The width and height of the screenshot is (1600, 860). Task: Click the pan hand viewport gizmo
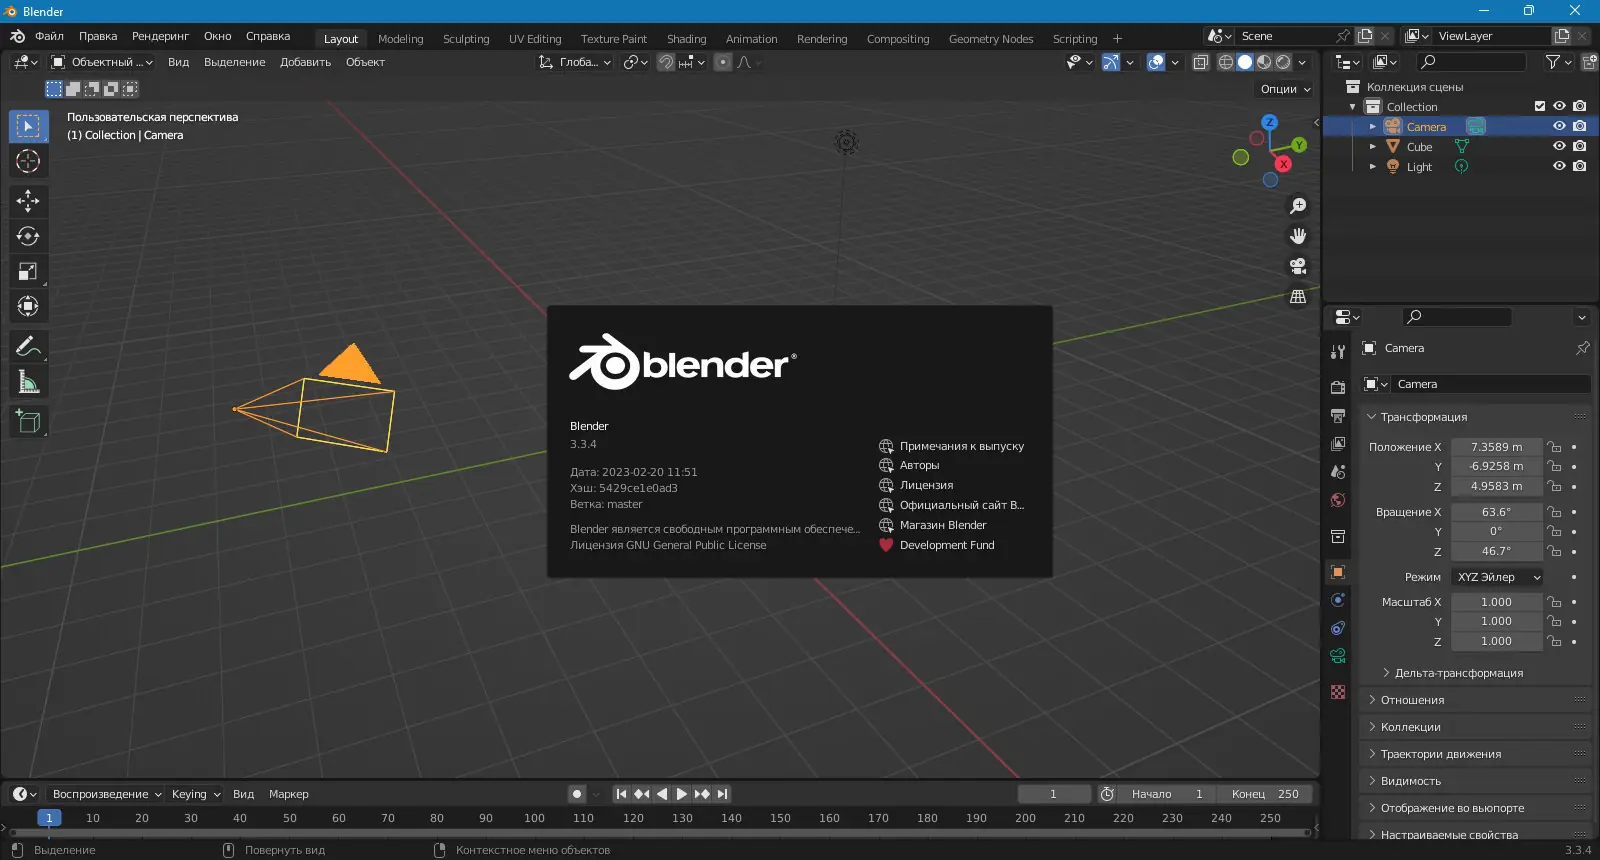tap(1298, 236)
